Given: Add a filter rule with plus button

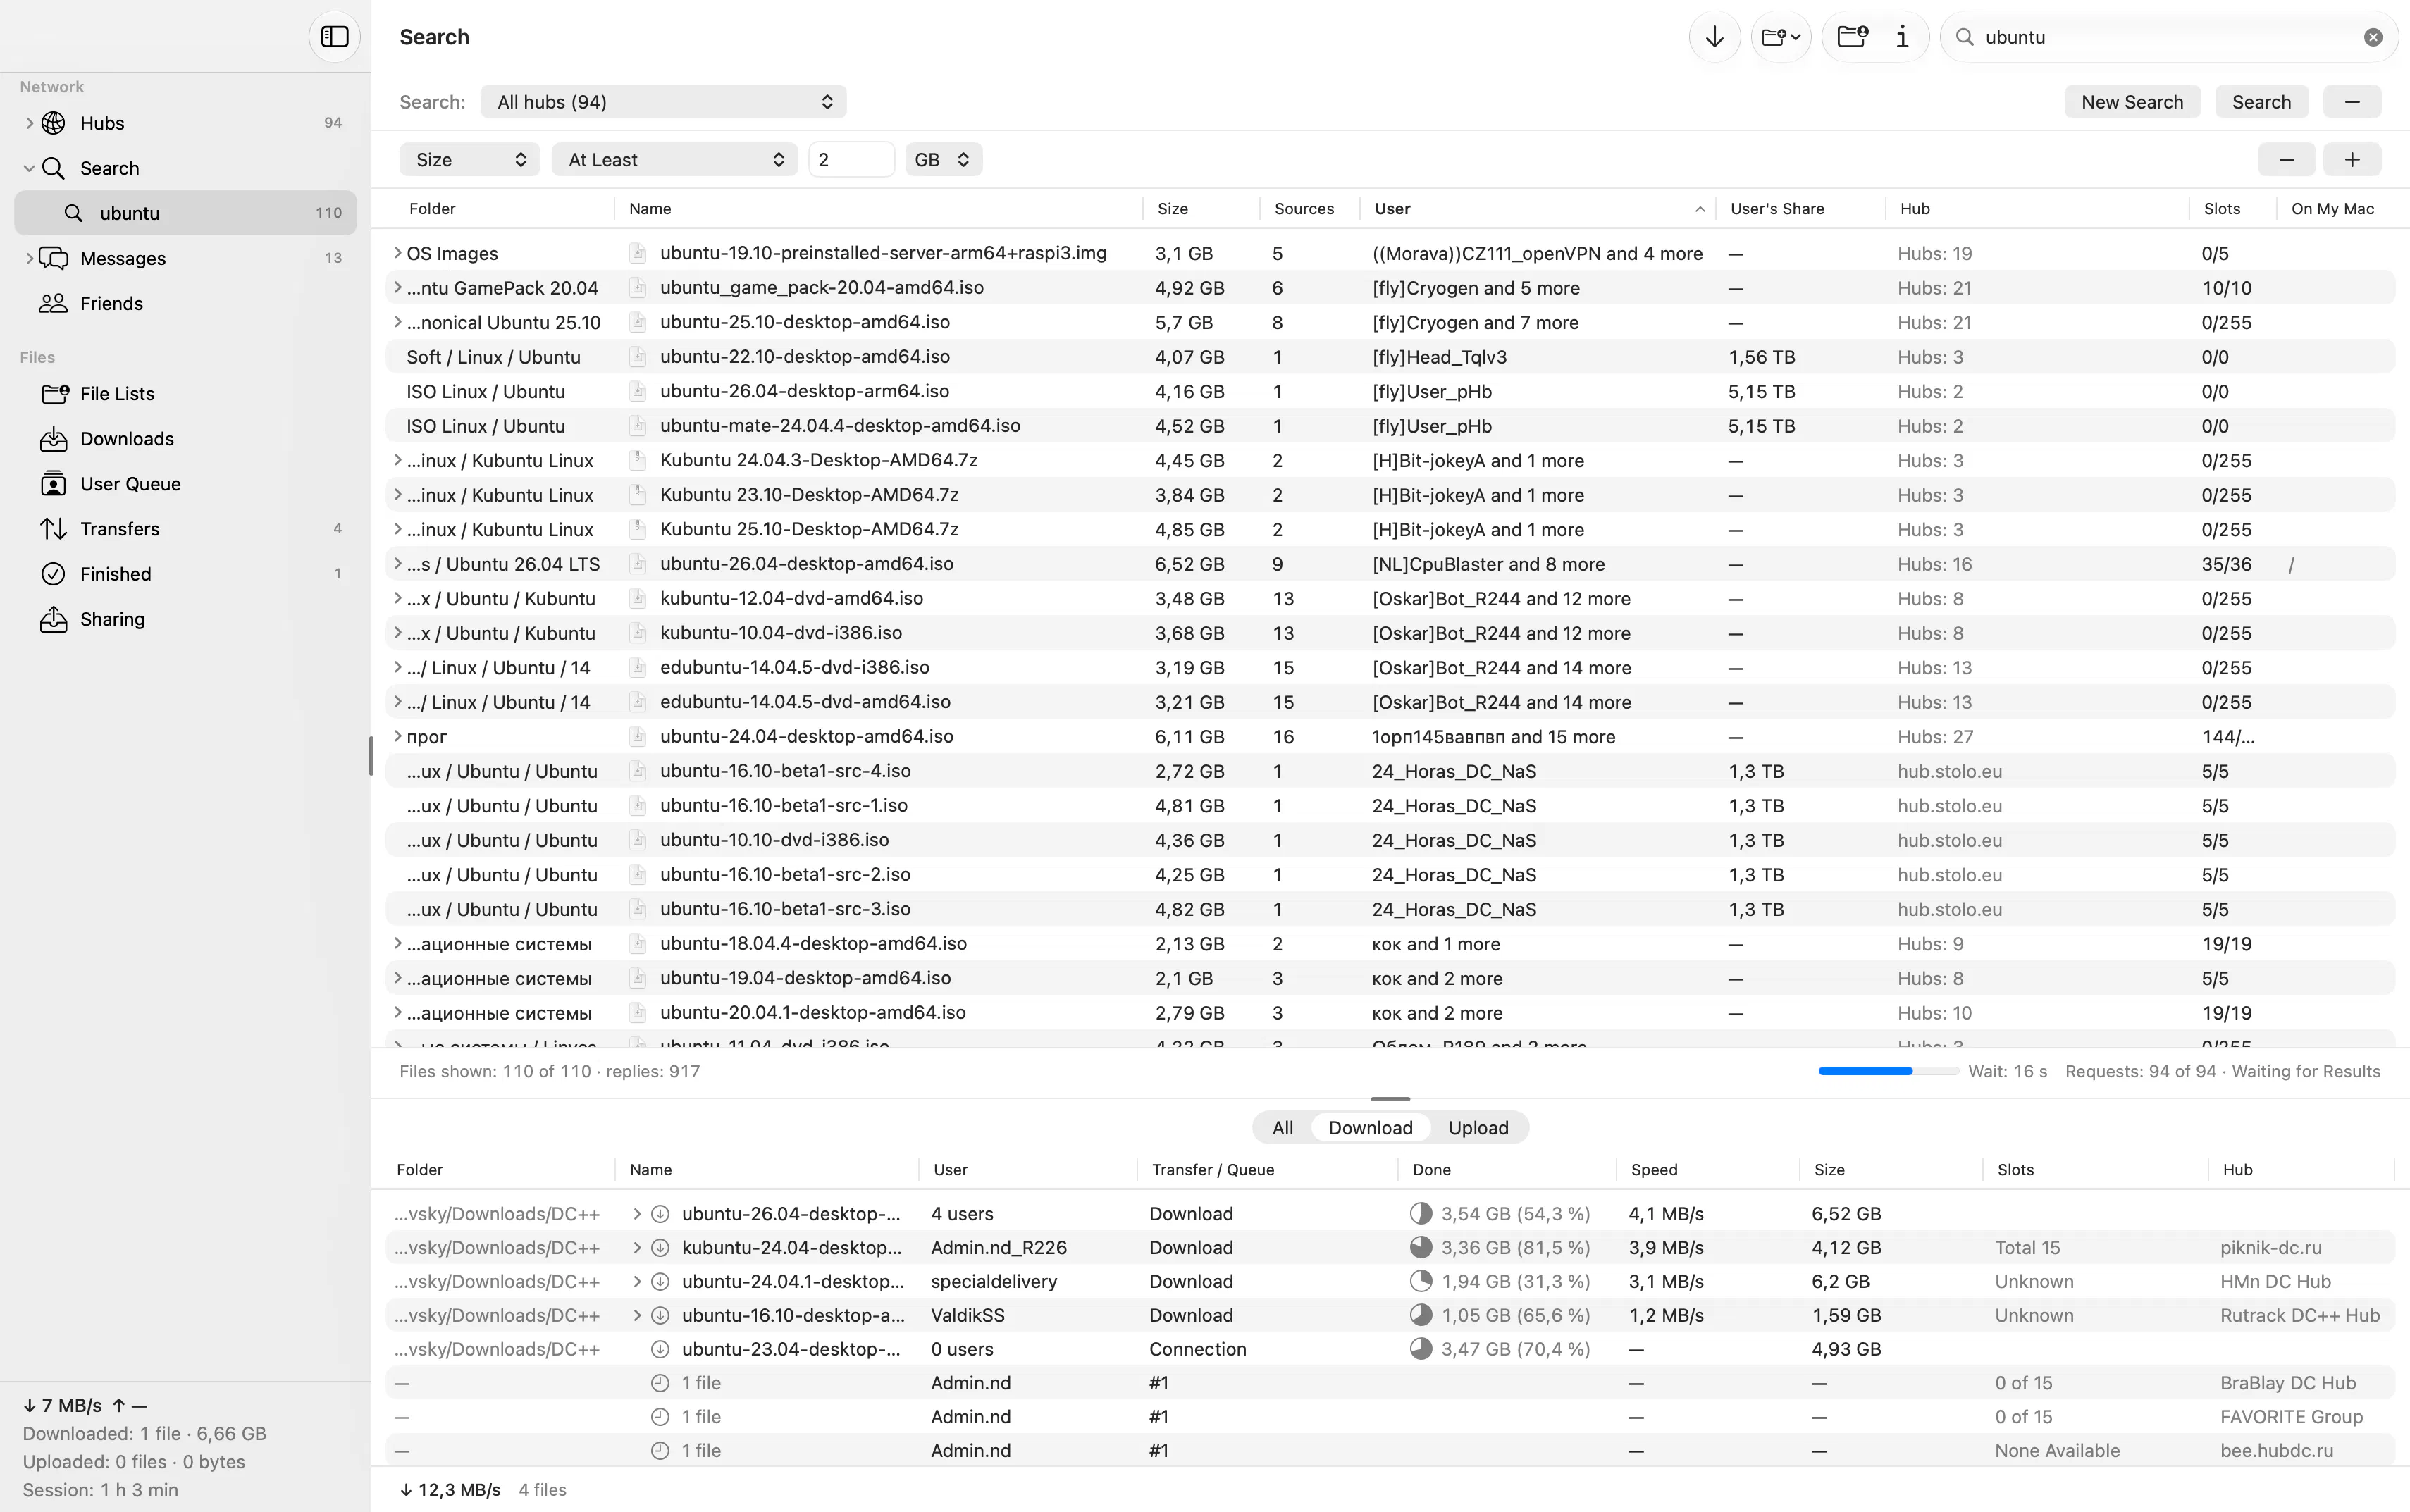Looking at the screenshot, I should click(x=2351, y=160).
